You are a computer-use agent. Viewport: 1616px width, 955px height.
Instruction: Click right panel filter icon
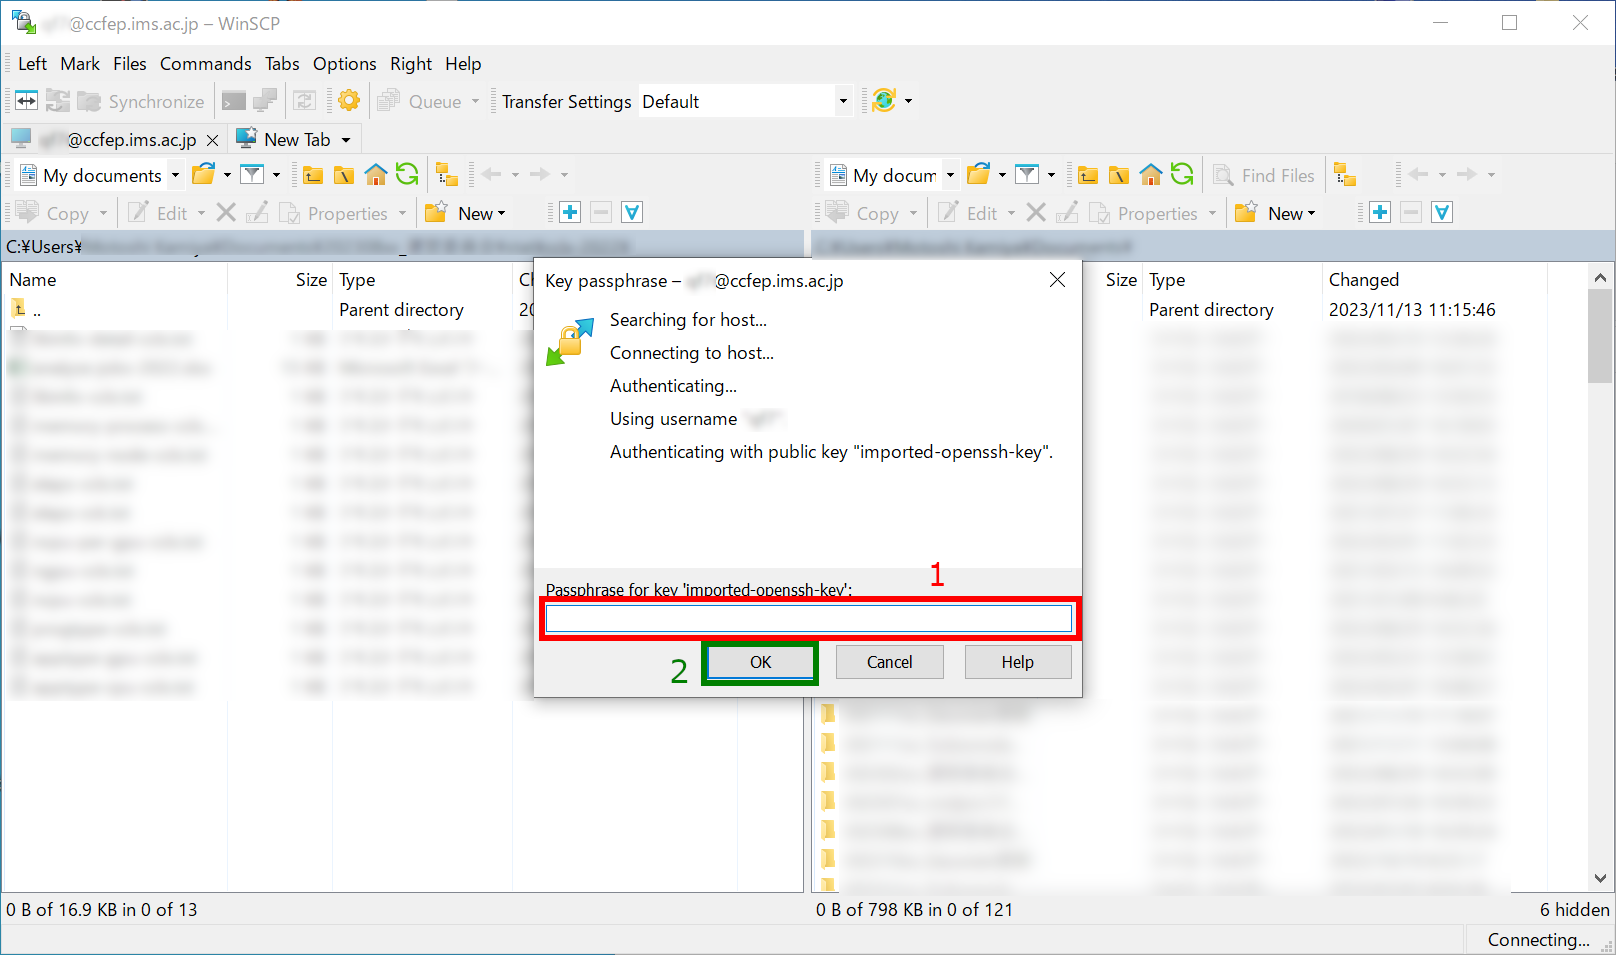[1027, 175]
